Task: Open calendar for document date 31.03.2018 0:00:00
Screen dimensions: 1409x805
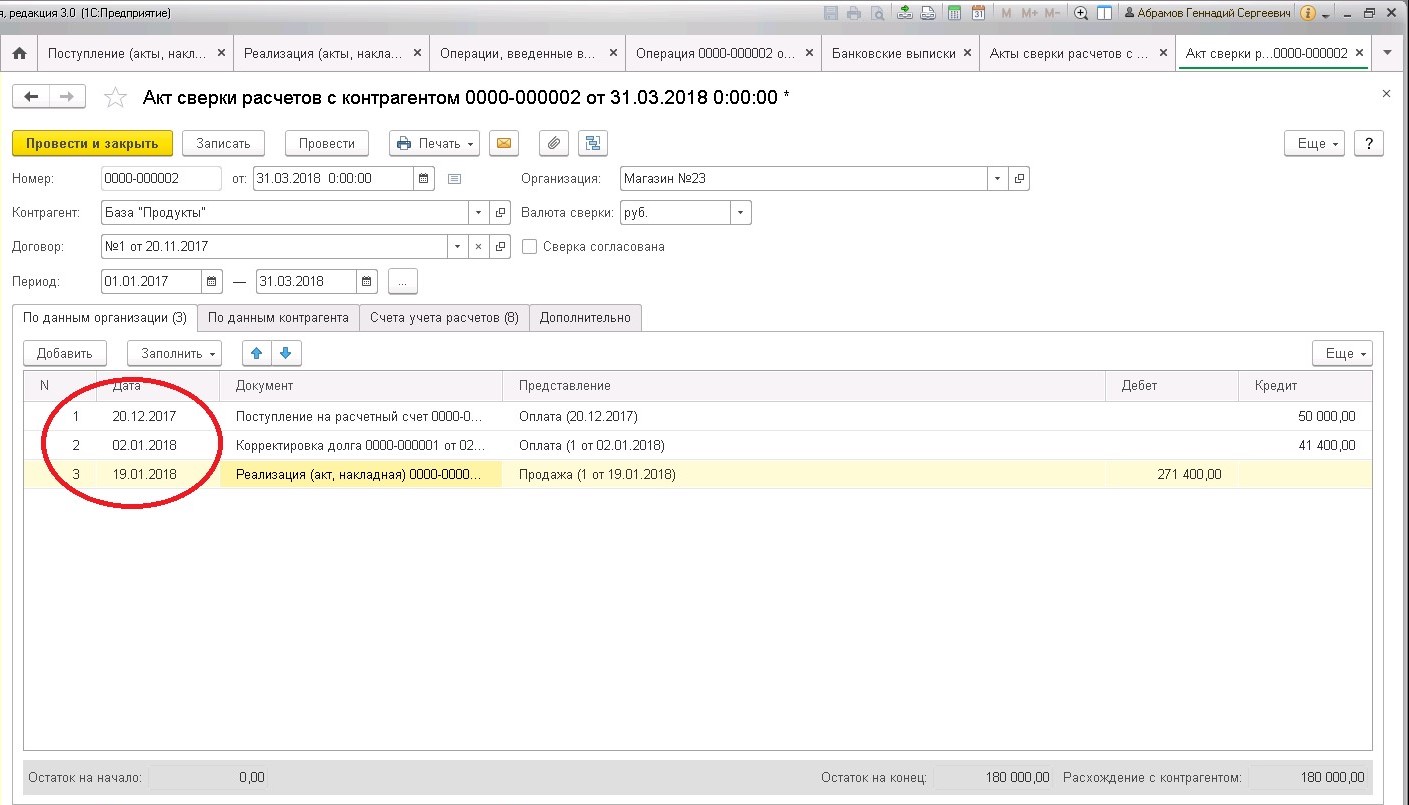Action: [x=424, y=179]
